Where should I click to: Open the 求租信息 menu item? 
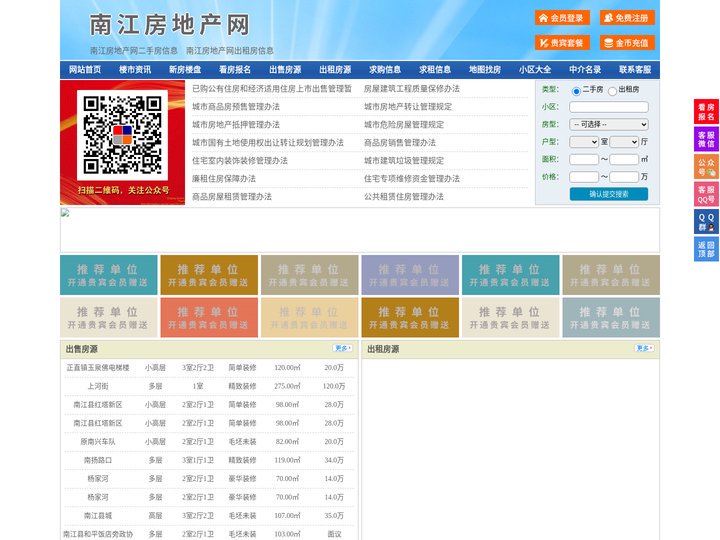tap(435, 70)
